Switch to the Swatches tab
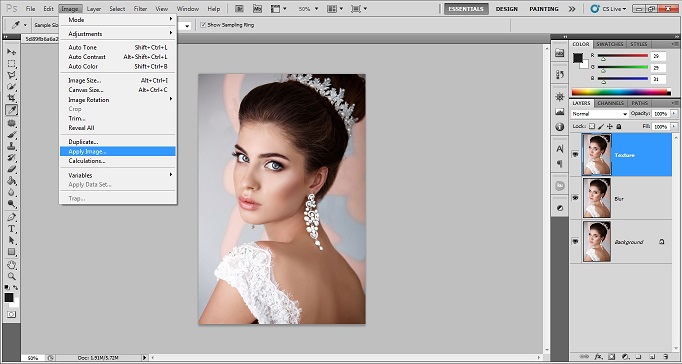The image size is (682, 364). pyautogui.click(x=609, y=44)
